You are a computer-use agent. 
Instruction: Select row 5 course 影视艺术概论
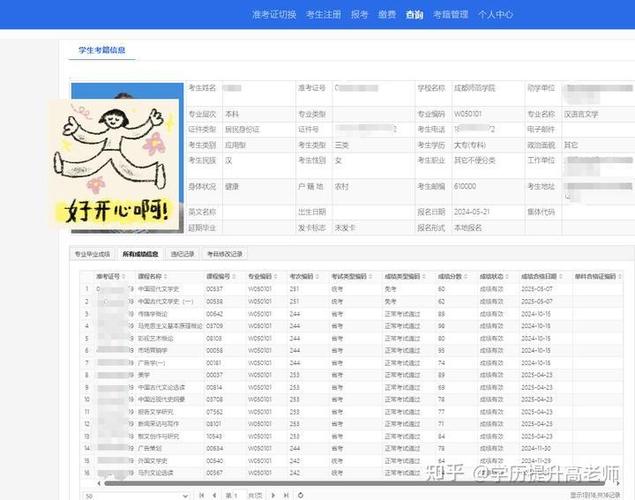(156, 338)
